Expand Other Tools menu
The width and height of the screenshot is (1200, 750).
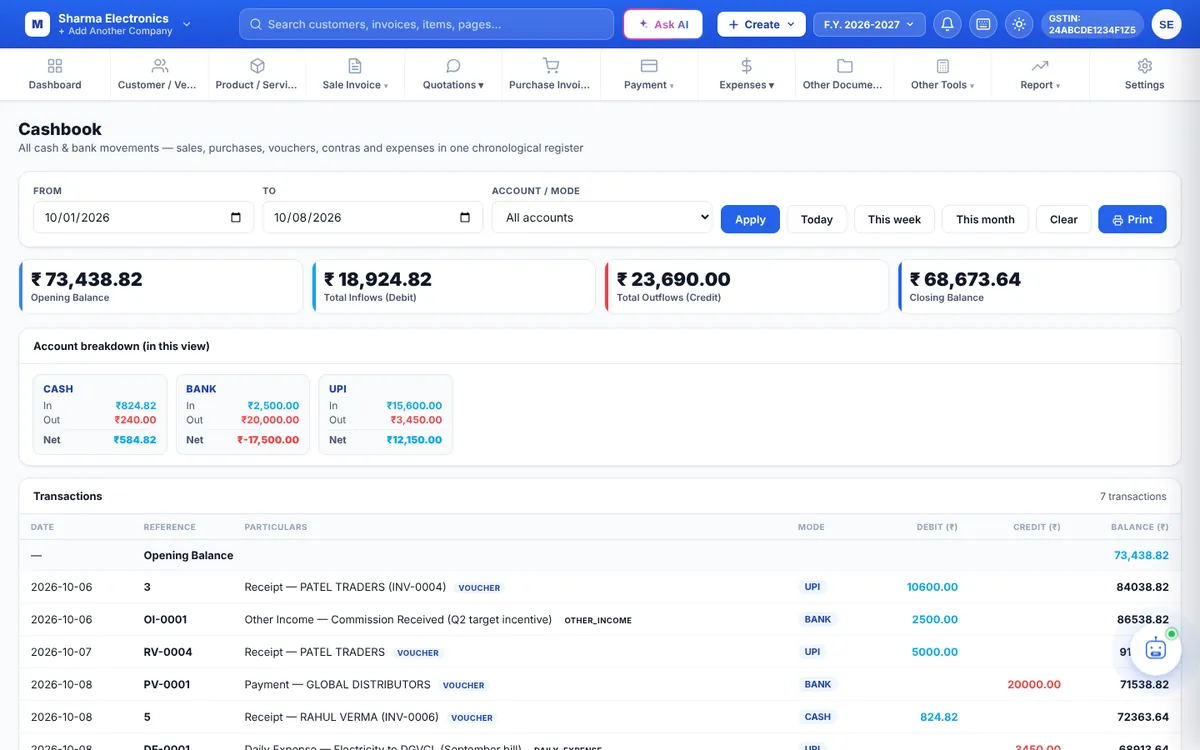tap(942, 74)
